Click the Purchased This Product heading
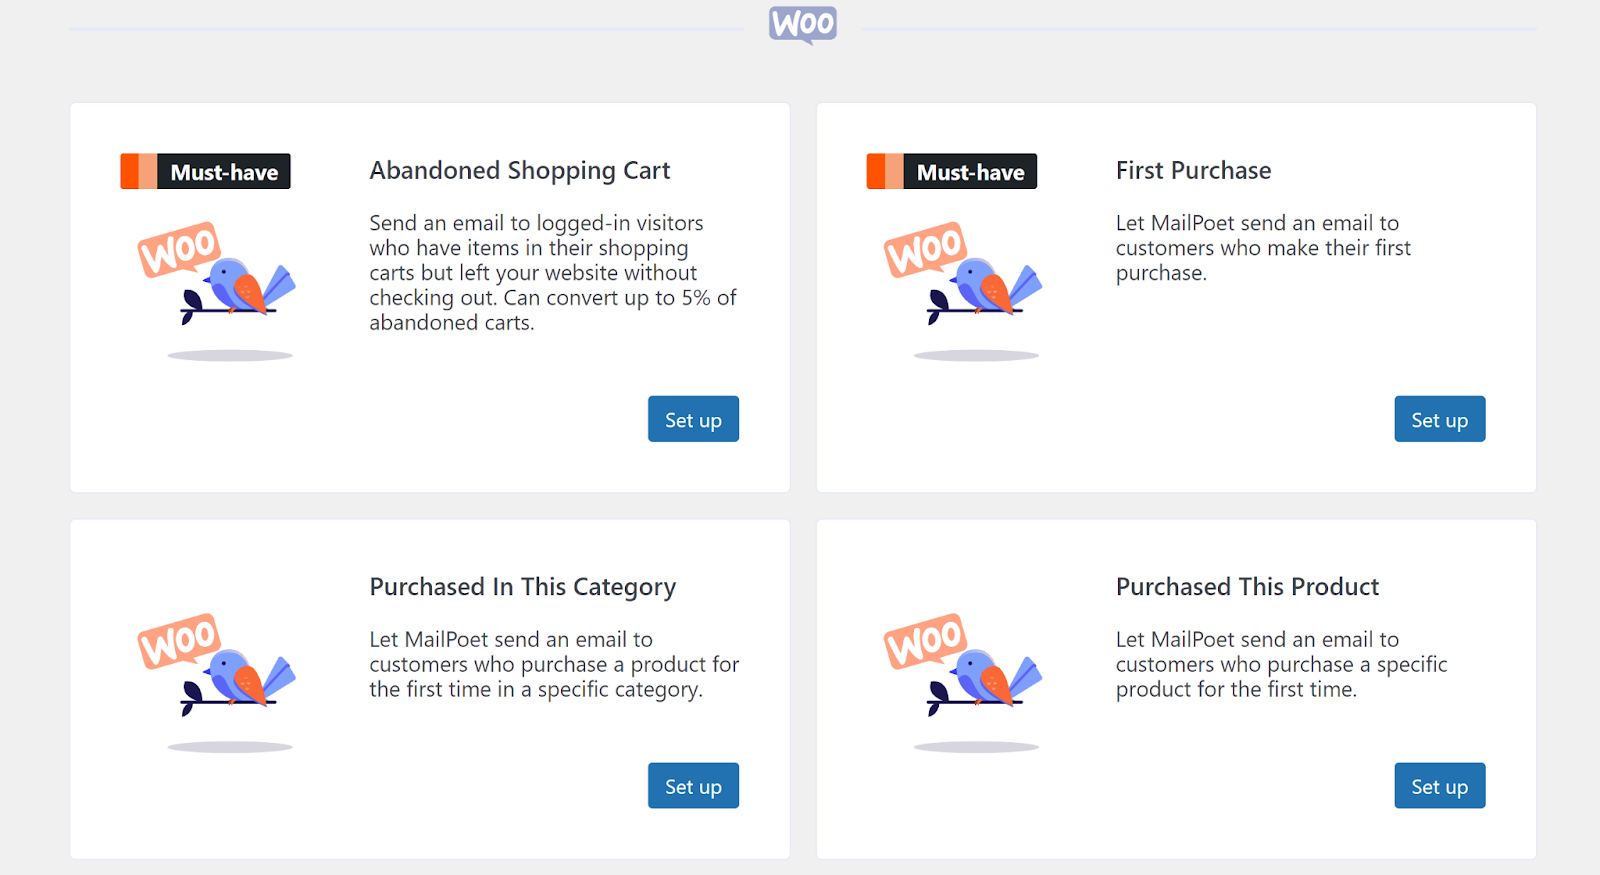The height and width of the screenshot is (875, 1600). [x=1247, y=587]
